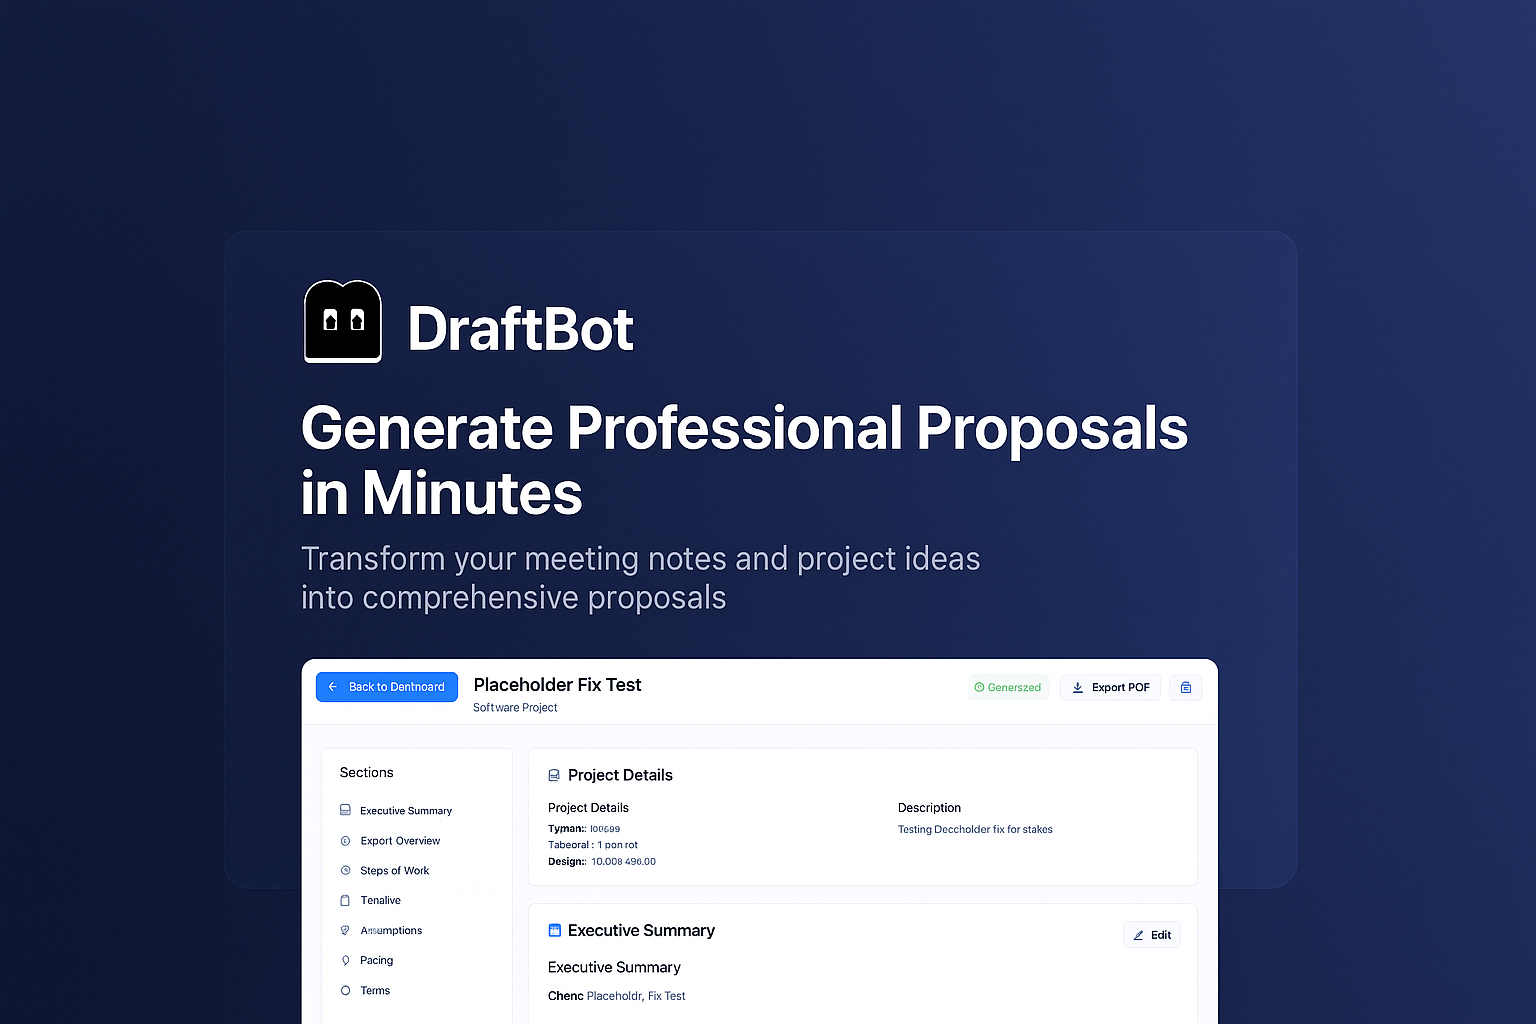
Task: Click the clipboard icon beside Export PDF
Action: coord(1185,687)
